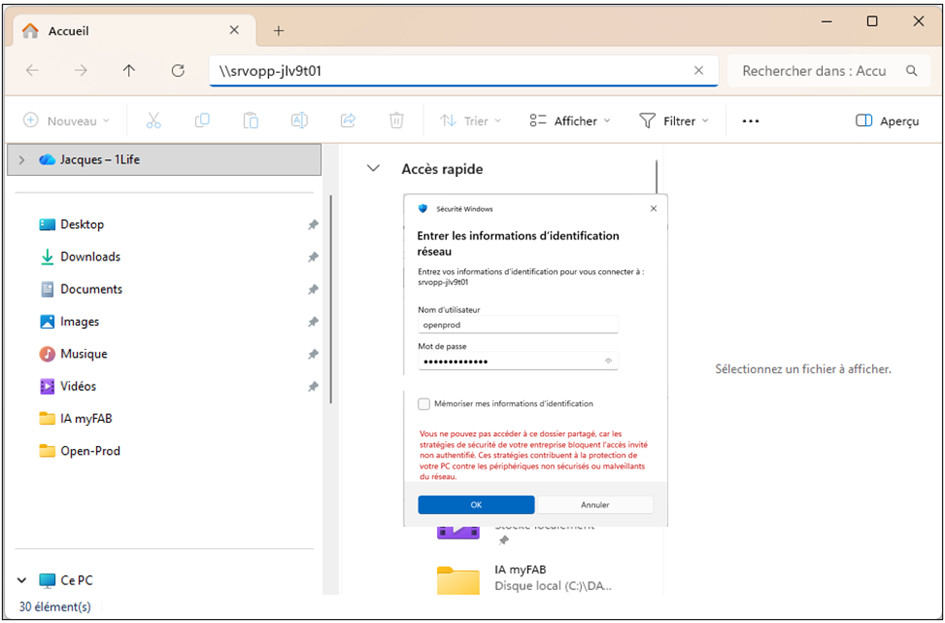Image resolution: width=945 pixels, height=623 pixels.
Task: Click the Rename icon in toolbar
Action: coord(300,121)
